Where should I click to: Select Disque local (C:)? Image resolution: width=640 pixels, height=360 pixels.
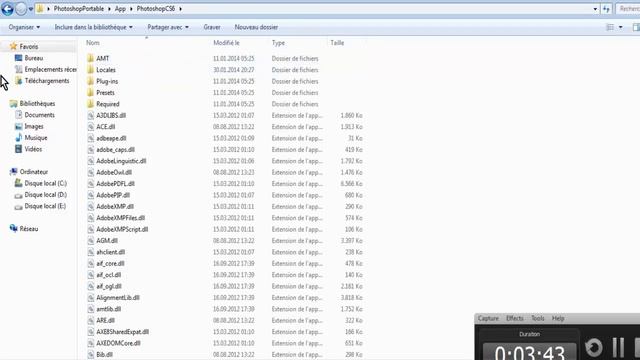(x=45, y=183)
